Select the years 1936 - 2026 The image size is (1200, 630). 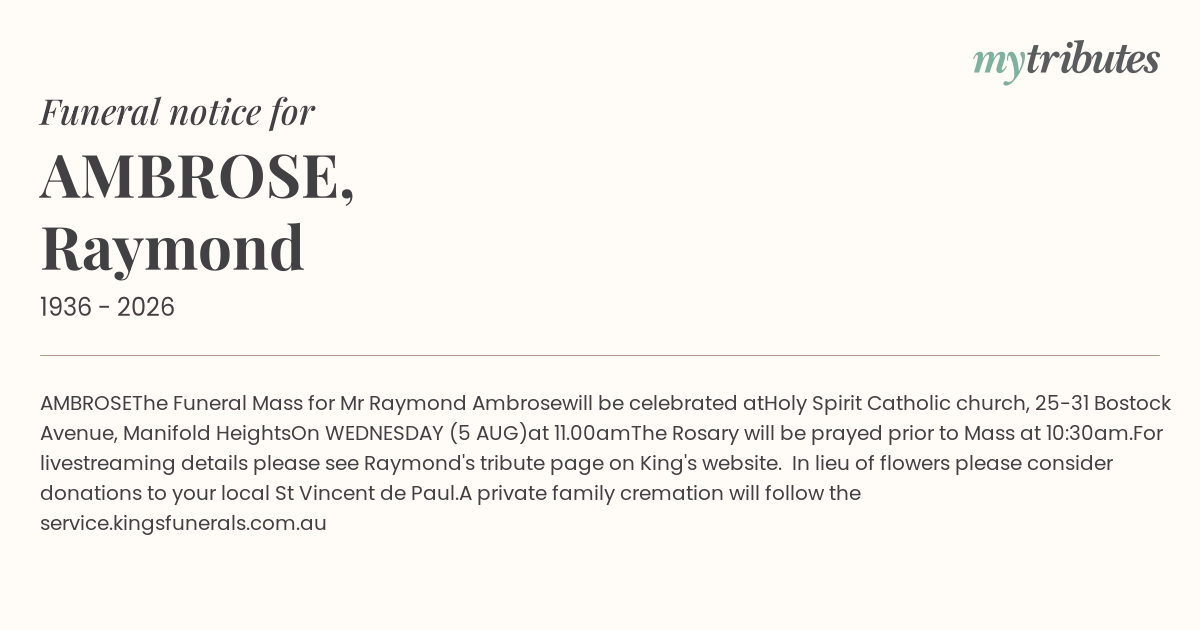click(x=107, y=308)
